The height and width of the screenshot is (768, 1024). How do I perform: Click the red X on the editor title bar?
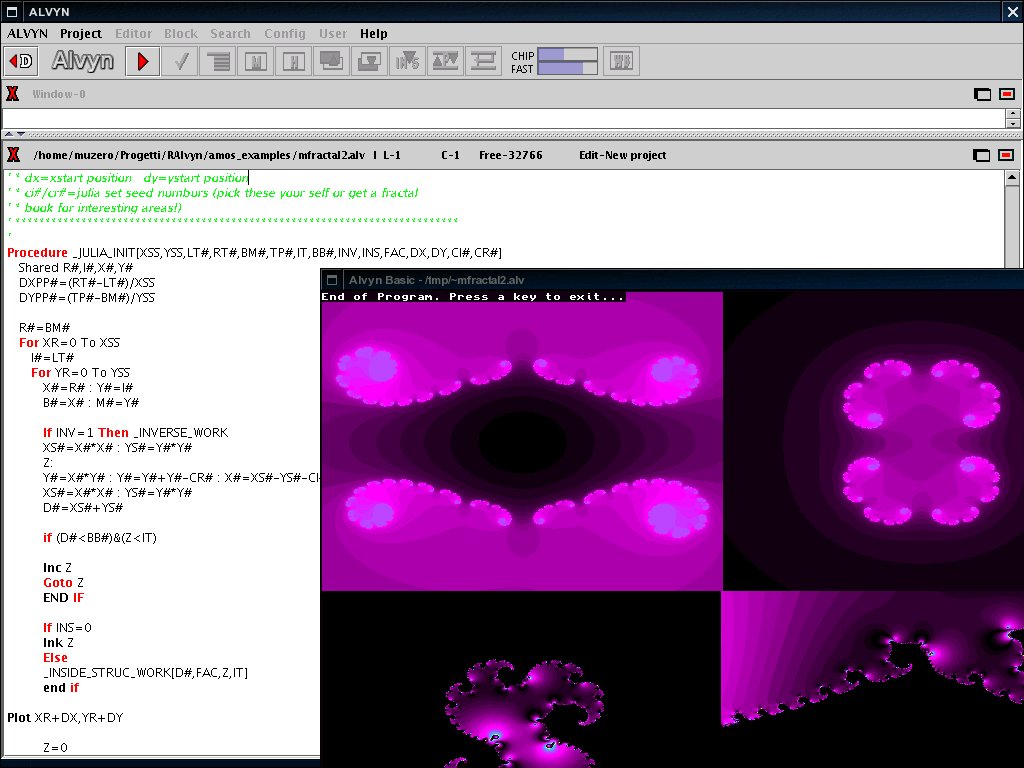click(13, 155)
